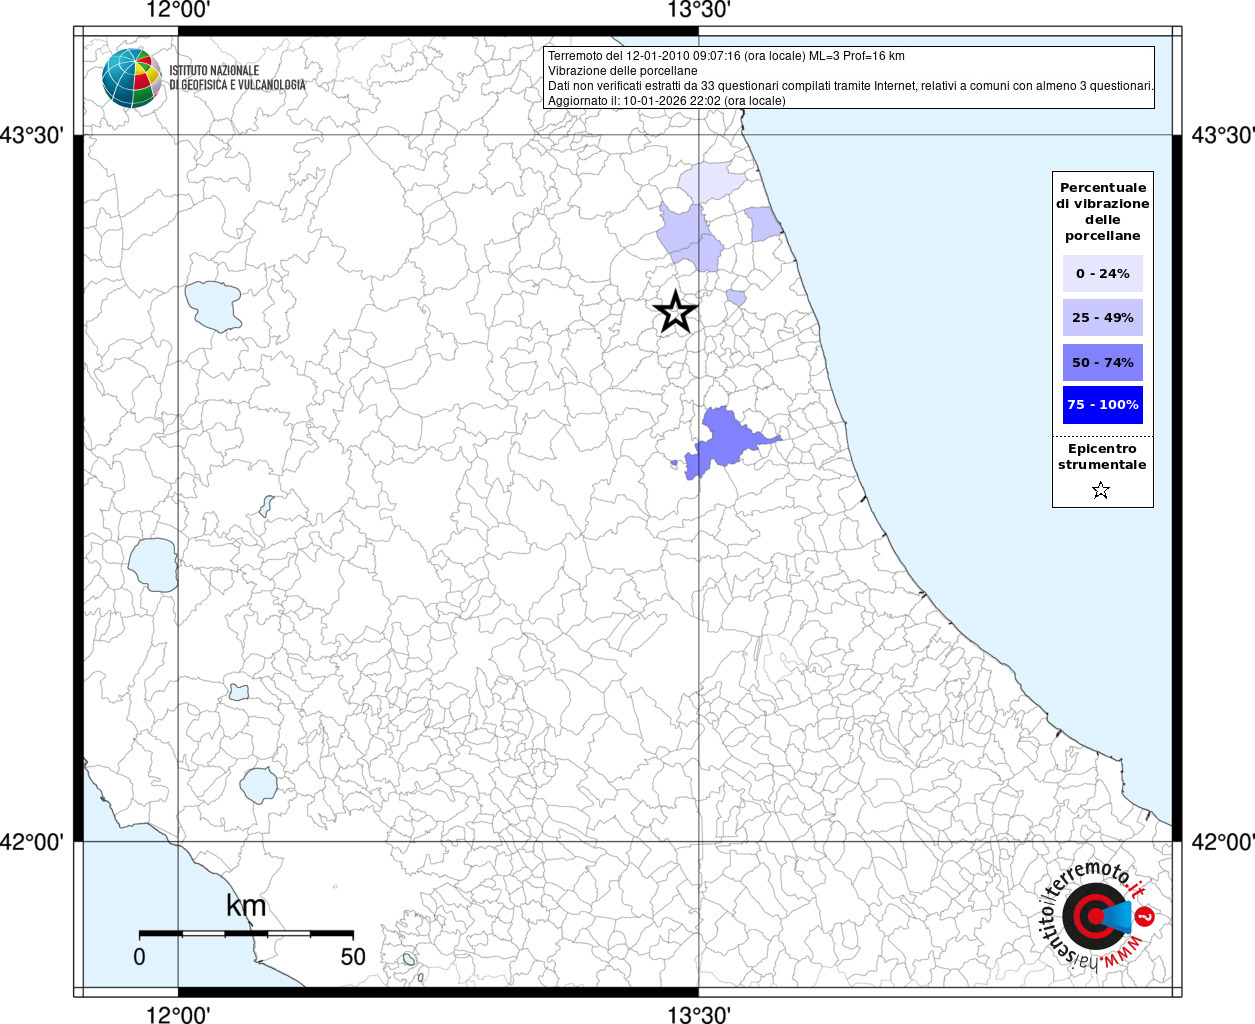Click the northernmost pale lavender municipality
Image resolution: width=1255 pixels, height=1024 pixels.
(x=710, y=182)
